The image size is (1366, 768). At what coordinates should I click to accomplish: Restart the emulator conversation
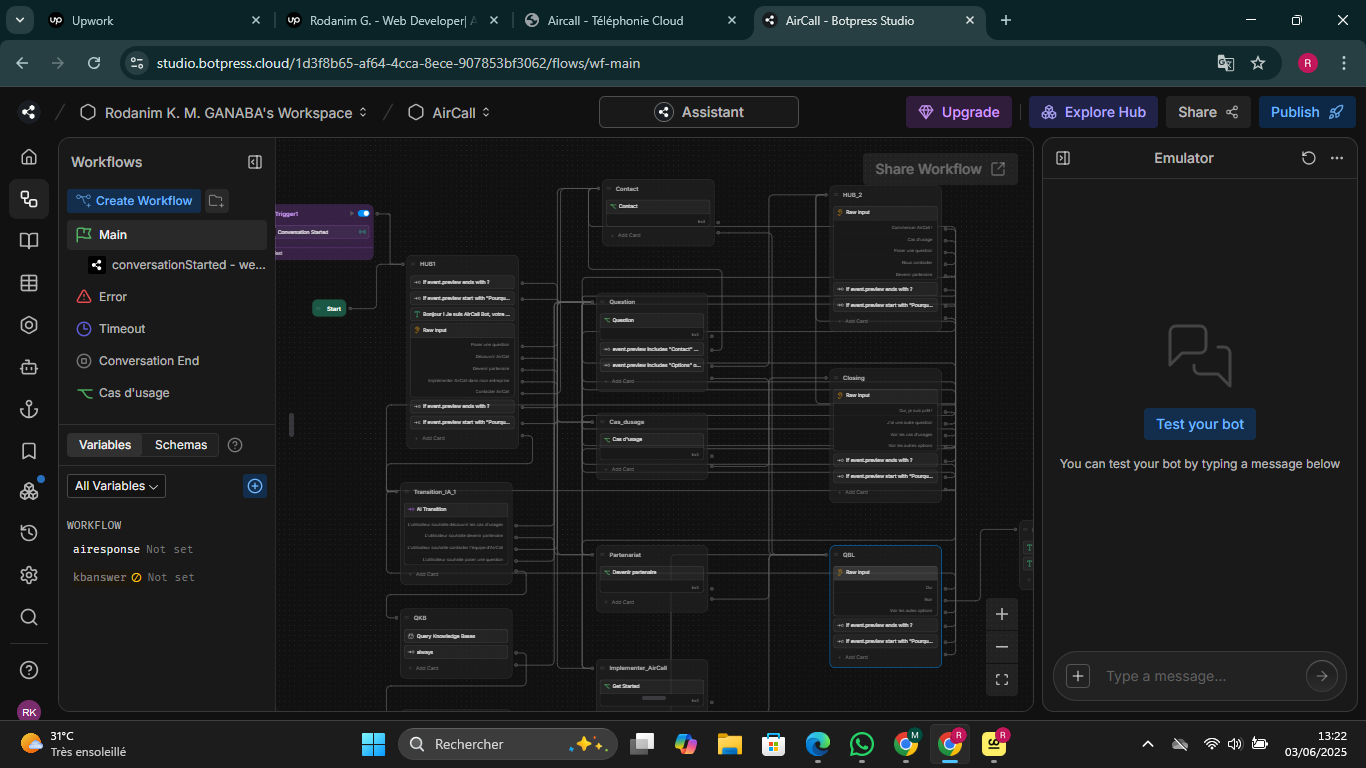(x=1308, y=158)
